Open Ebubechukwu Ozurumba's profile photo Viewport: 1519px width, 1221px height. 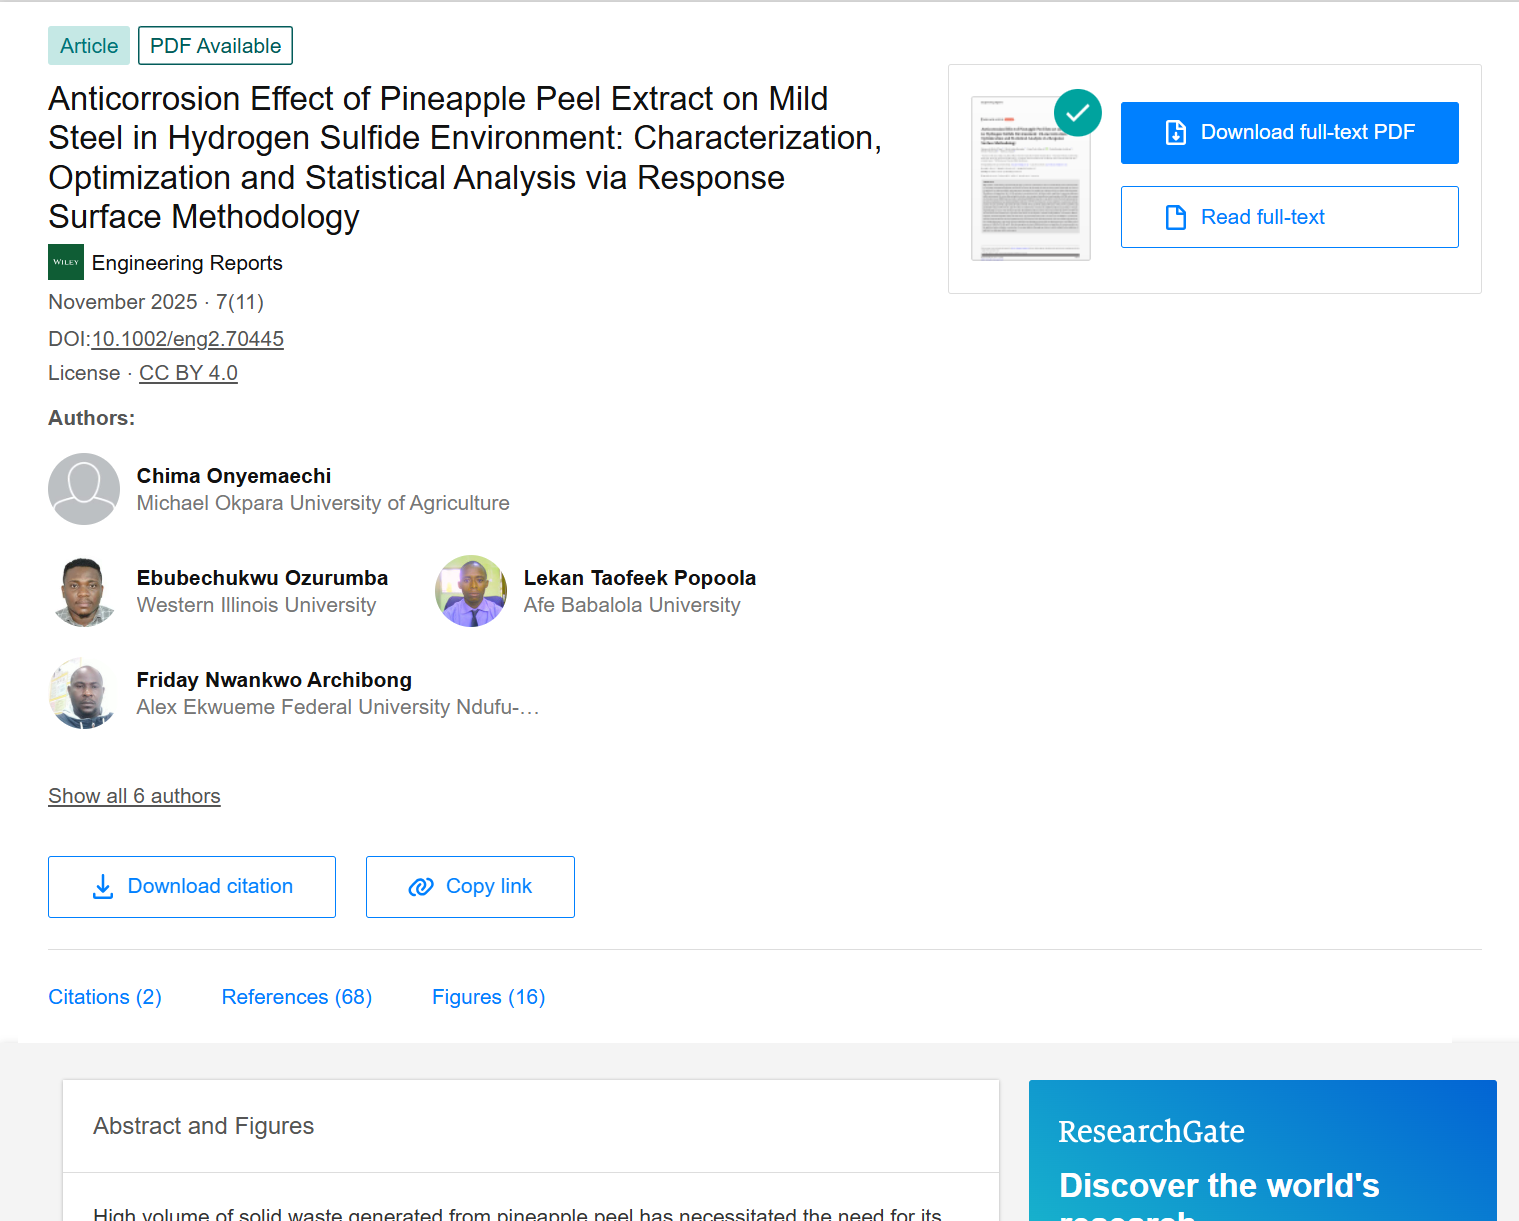[x=84, y=591]
